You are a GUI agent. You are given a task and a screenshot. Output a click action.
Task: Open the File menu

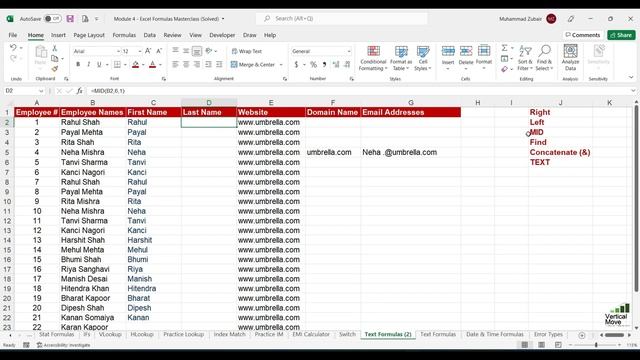pos(13,35)
